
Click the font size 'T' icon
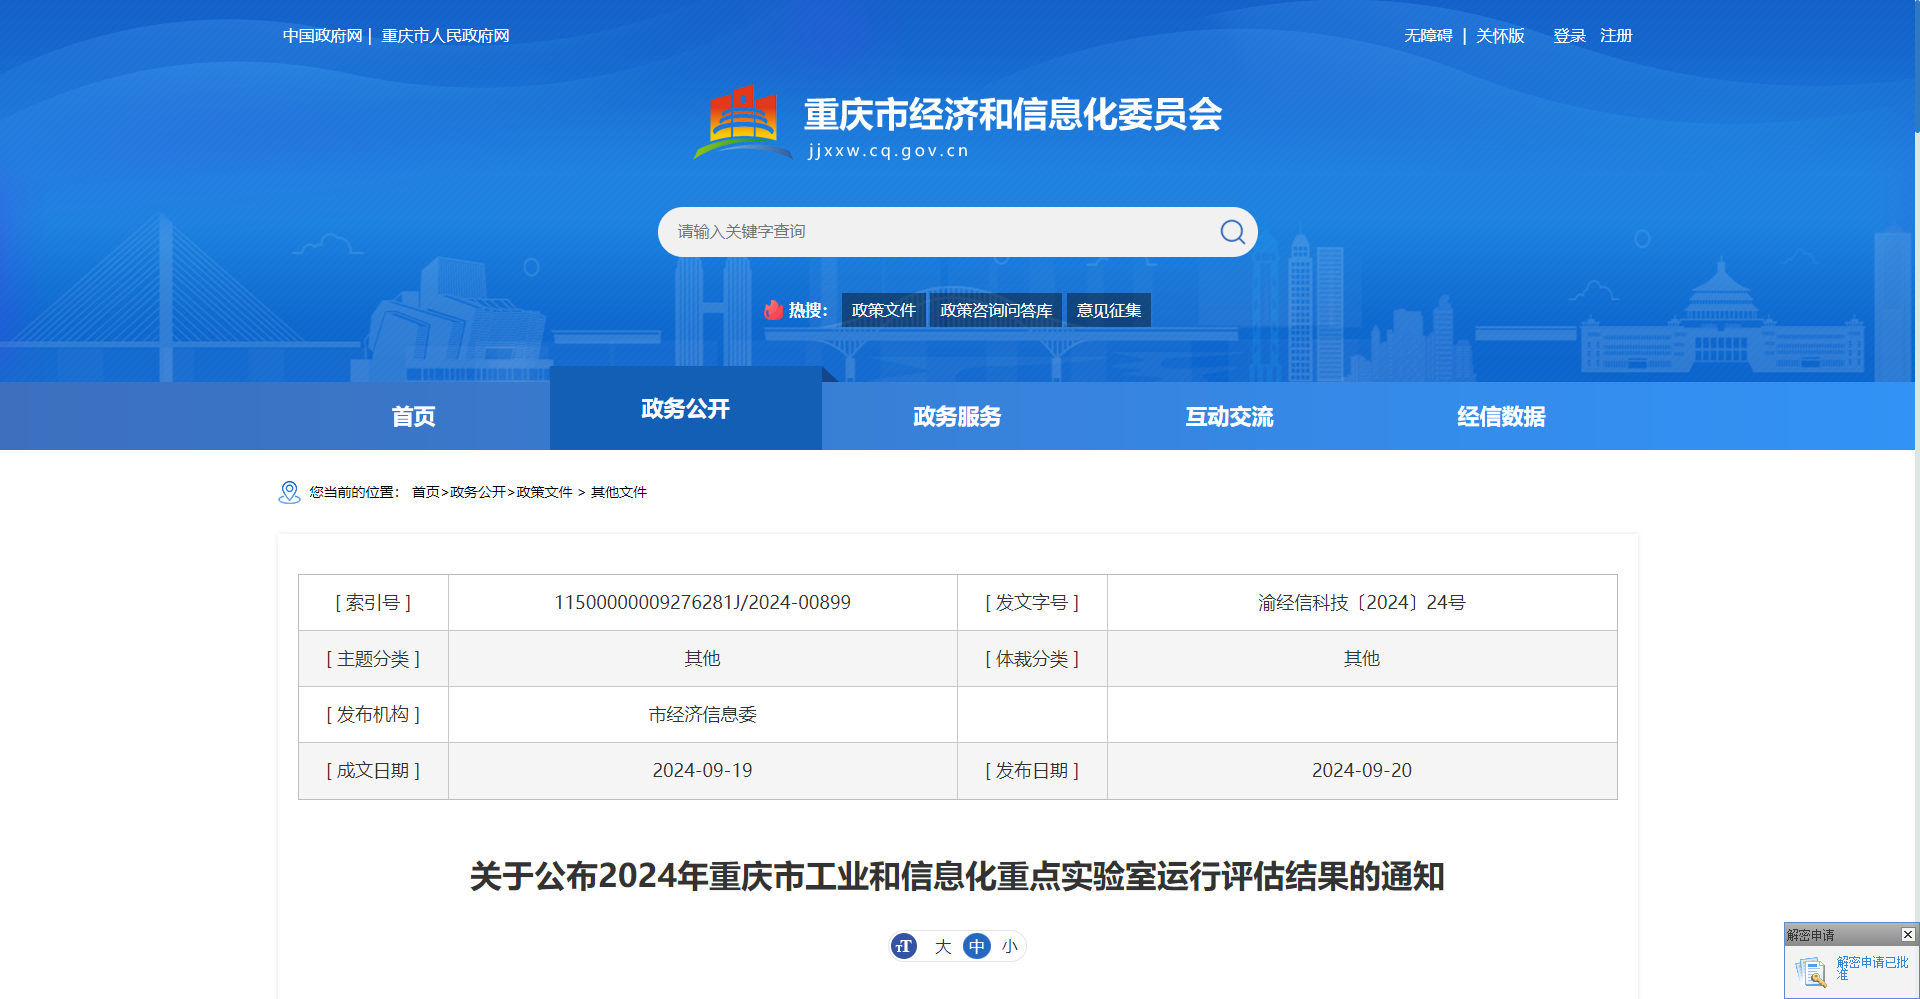click(x=904, y=946)
